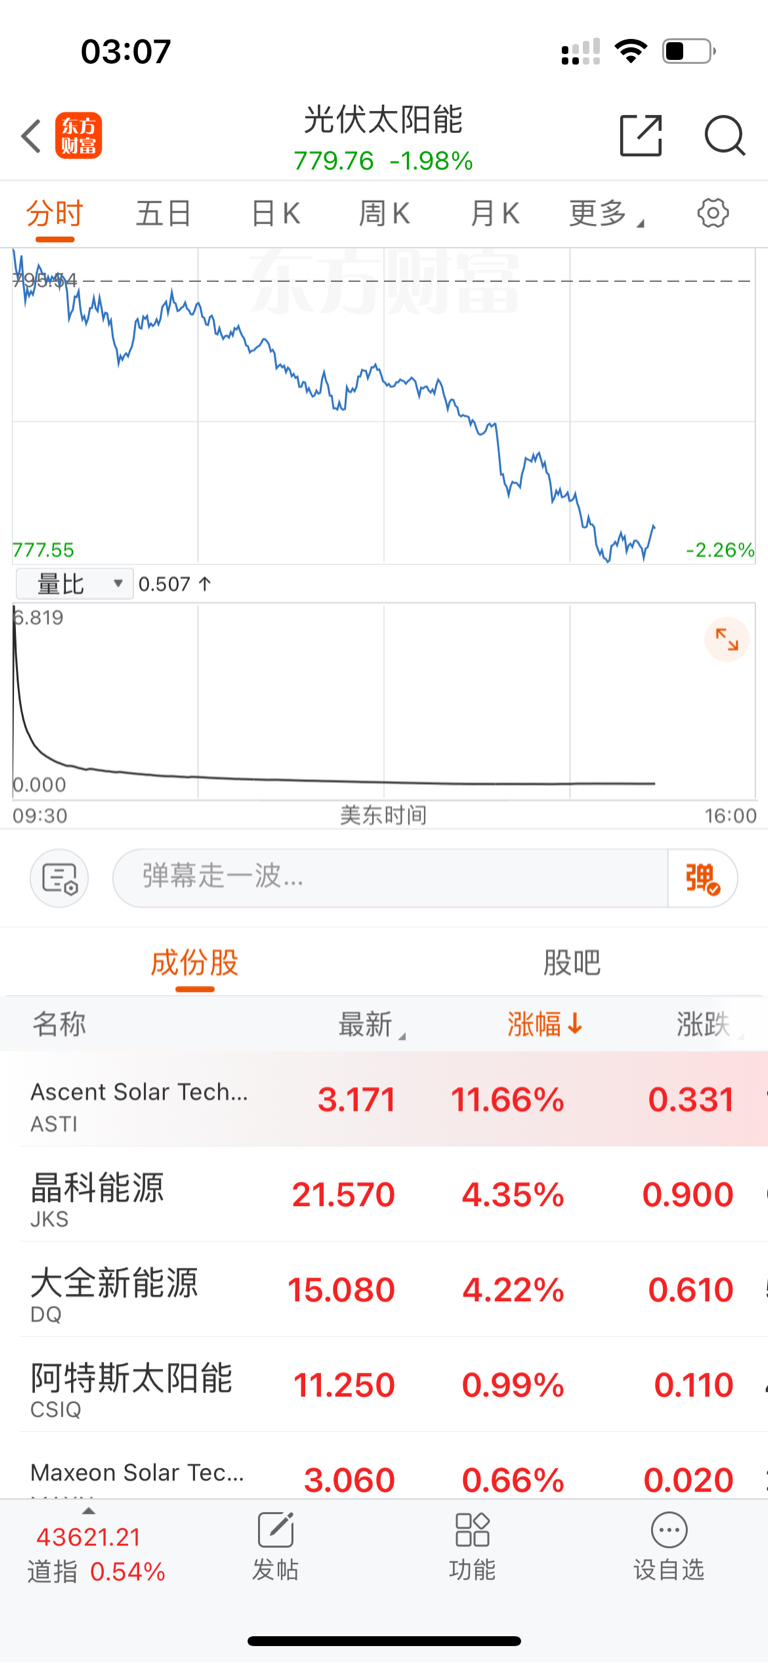
Task: Open the 量比 indicator dropdown
Action: pos(75,584)
